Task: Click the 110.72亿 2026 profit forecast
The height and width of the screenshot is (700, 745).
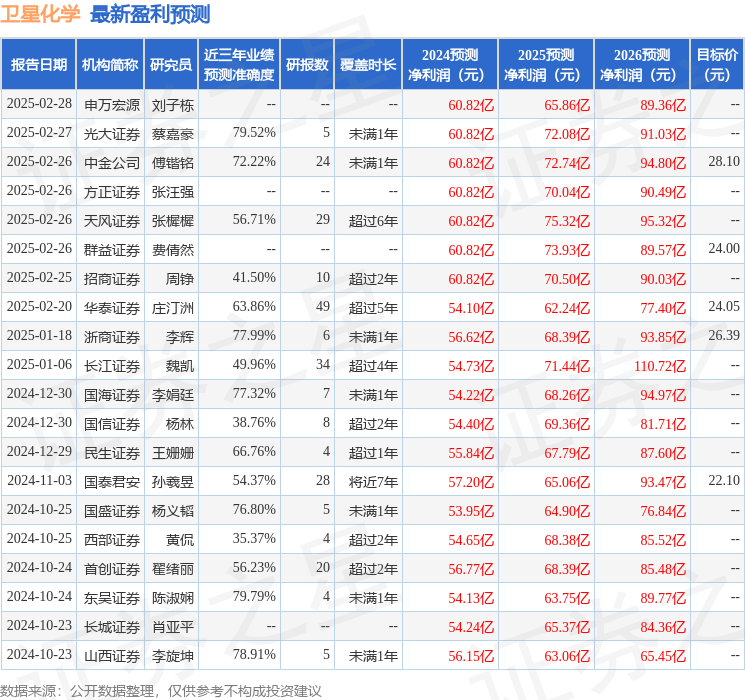Action: (x=660, y=366)
